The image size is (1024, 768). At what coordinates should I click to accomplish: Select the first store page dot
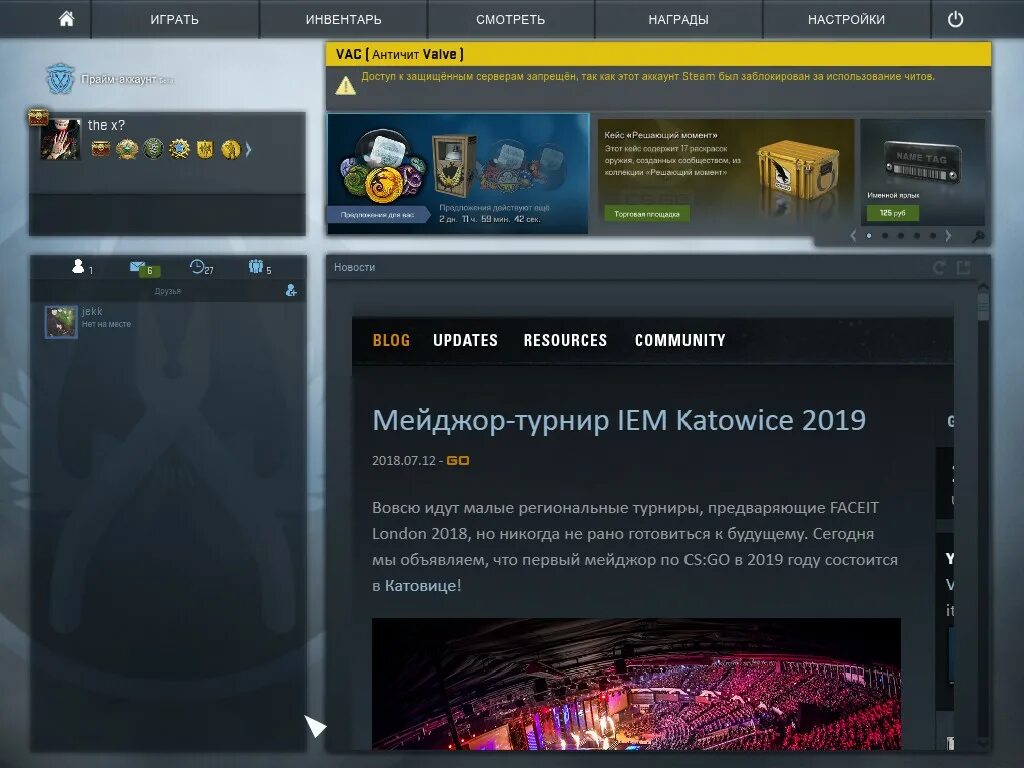point(869,236)
